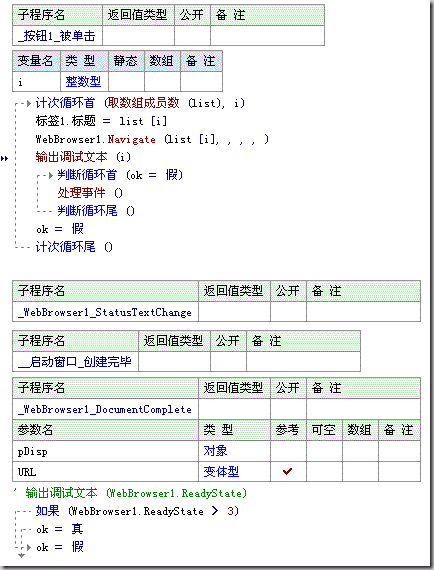Select the commented 输出调试文本 (WebBrowser1.ReadyState) line
This screenshot has height=570, width=434.
[130, 493]
